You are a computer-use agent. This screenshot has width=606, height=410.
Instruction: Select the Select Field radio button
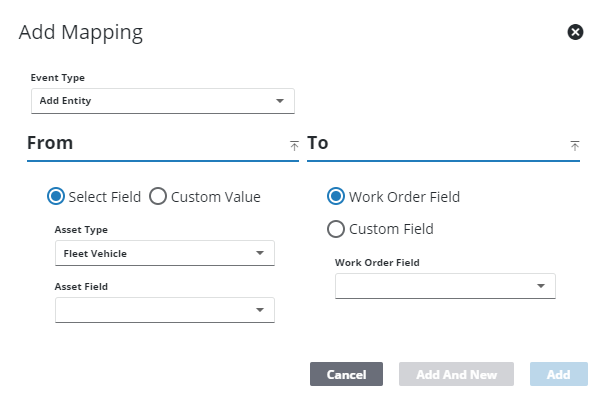[57, 197]
